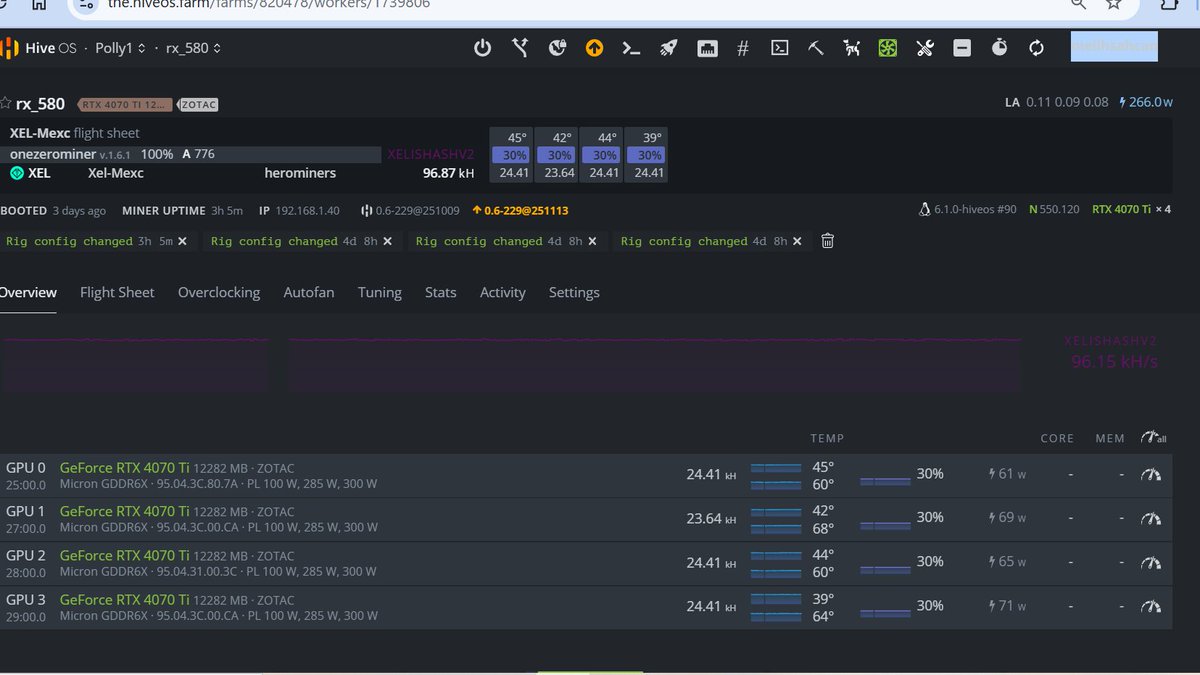1200x675 pixels.
Task: Click the 6.1.0-hiveos #90 kernel text
Action: point(968,210)
